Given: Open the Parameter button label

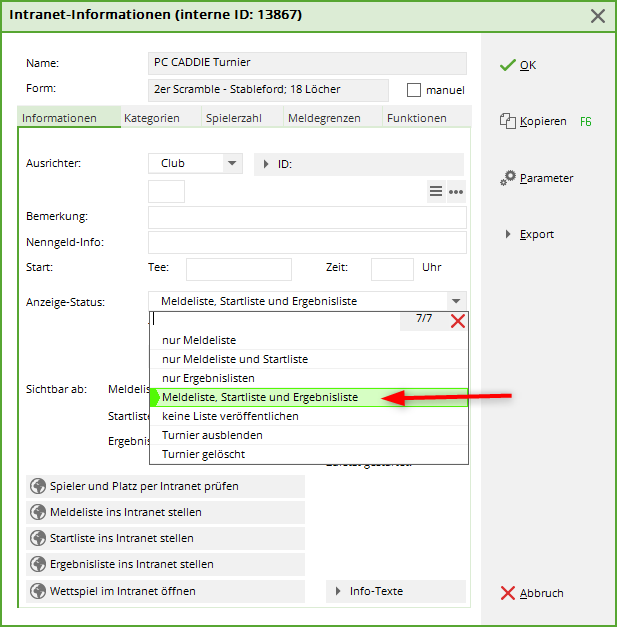Looking at the screenshot, I should click(546, 178).
